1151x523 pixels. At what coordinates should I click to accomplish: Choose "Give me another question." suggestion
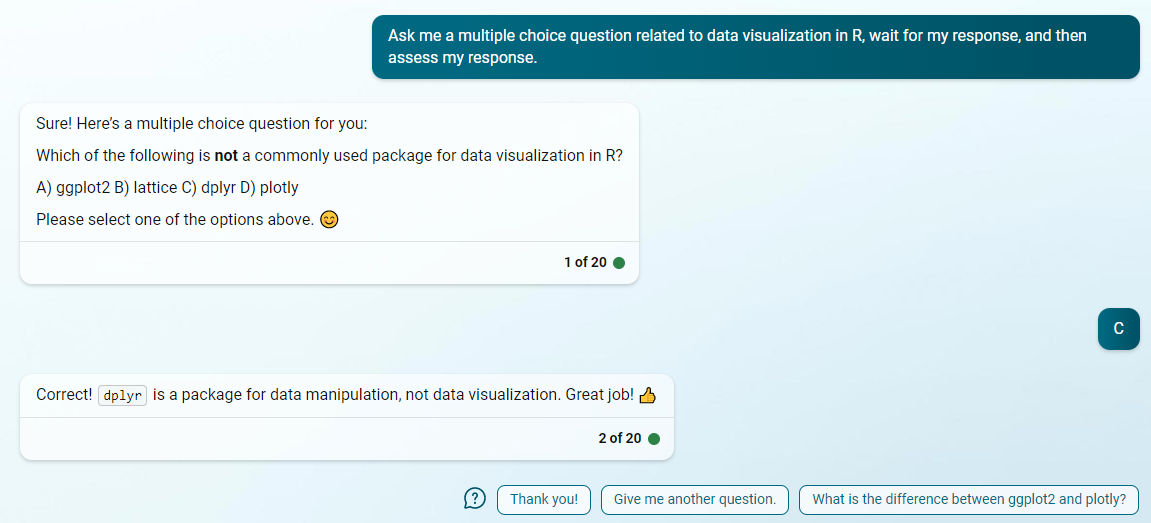pyautogui.click(x=694, y=499)
